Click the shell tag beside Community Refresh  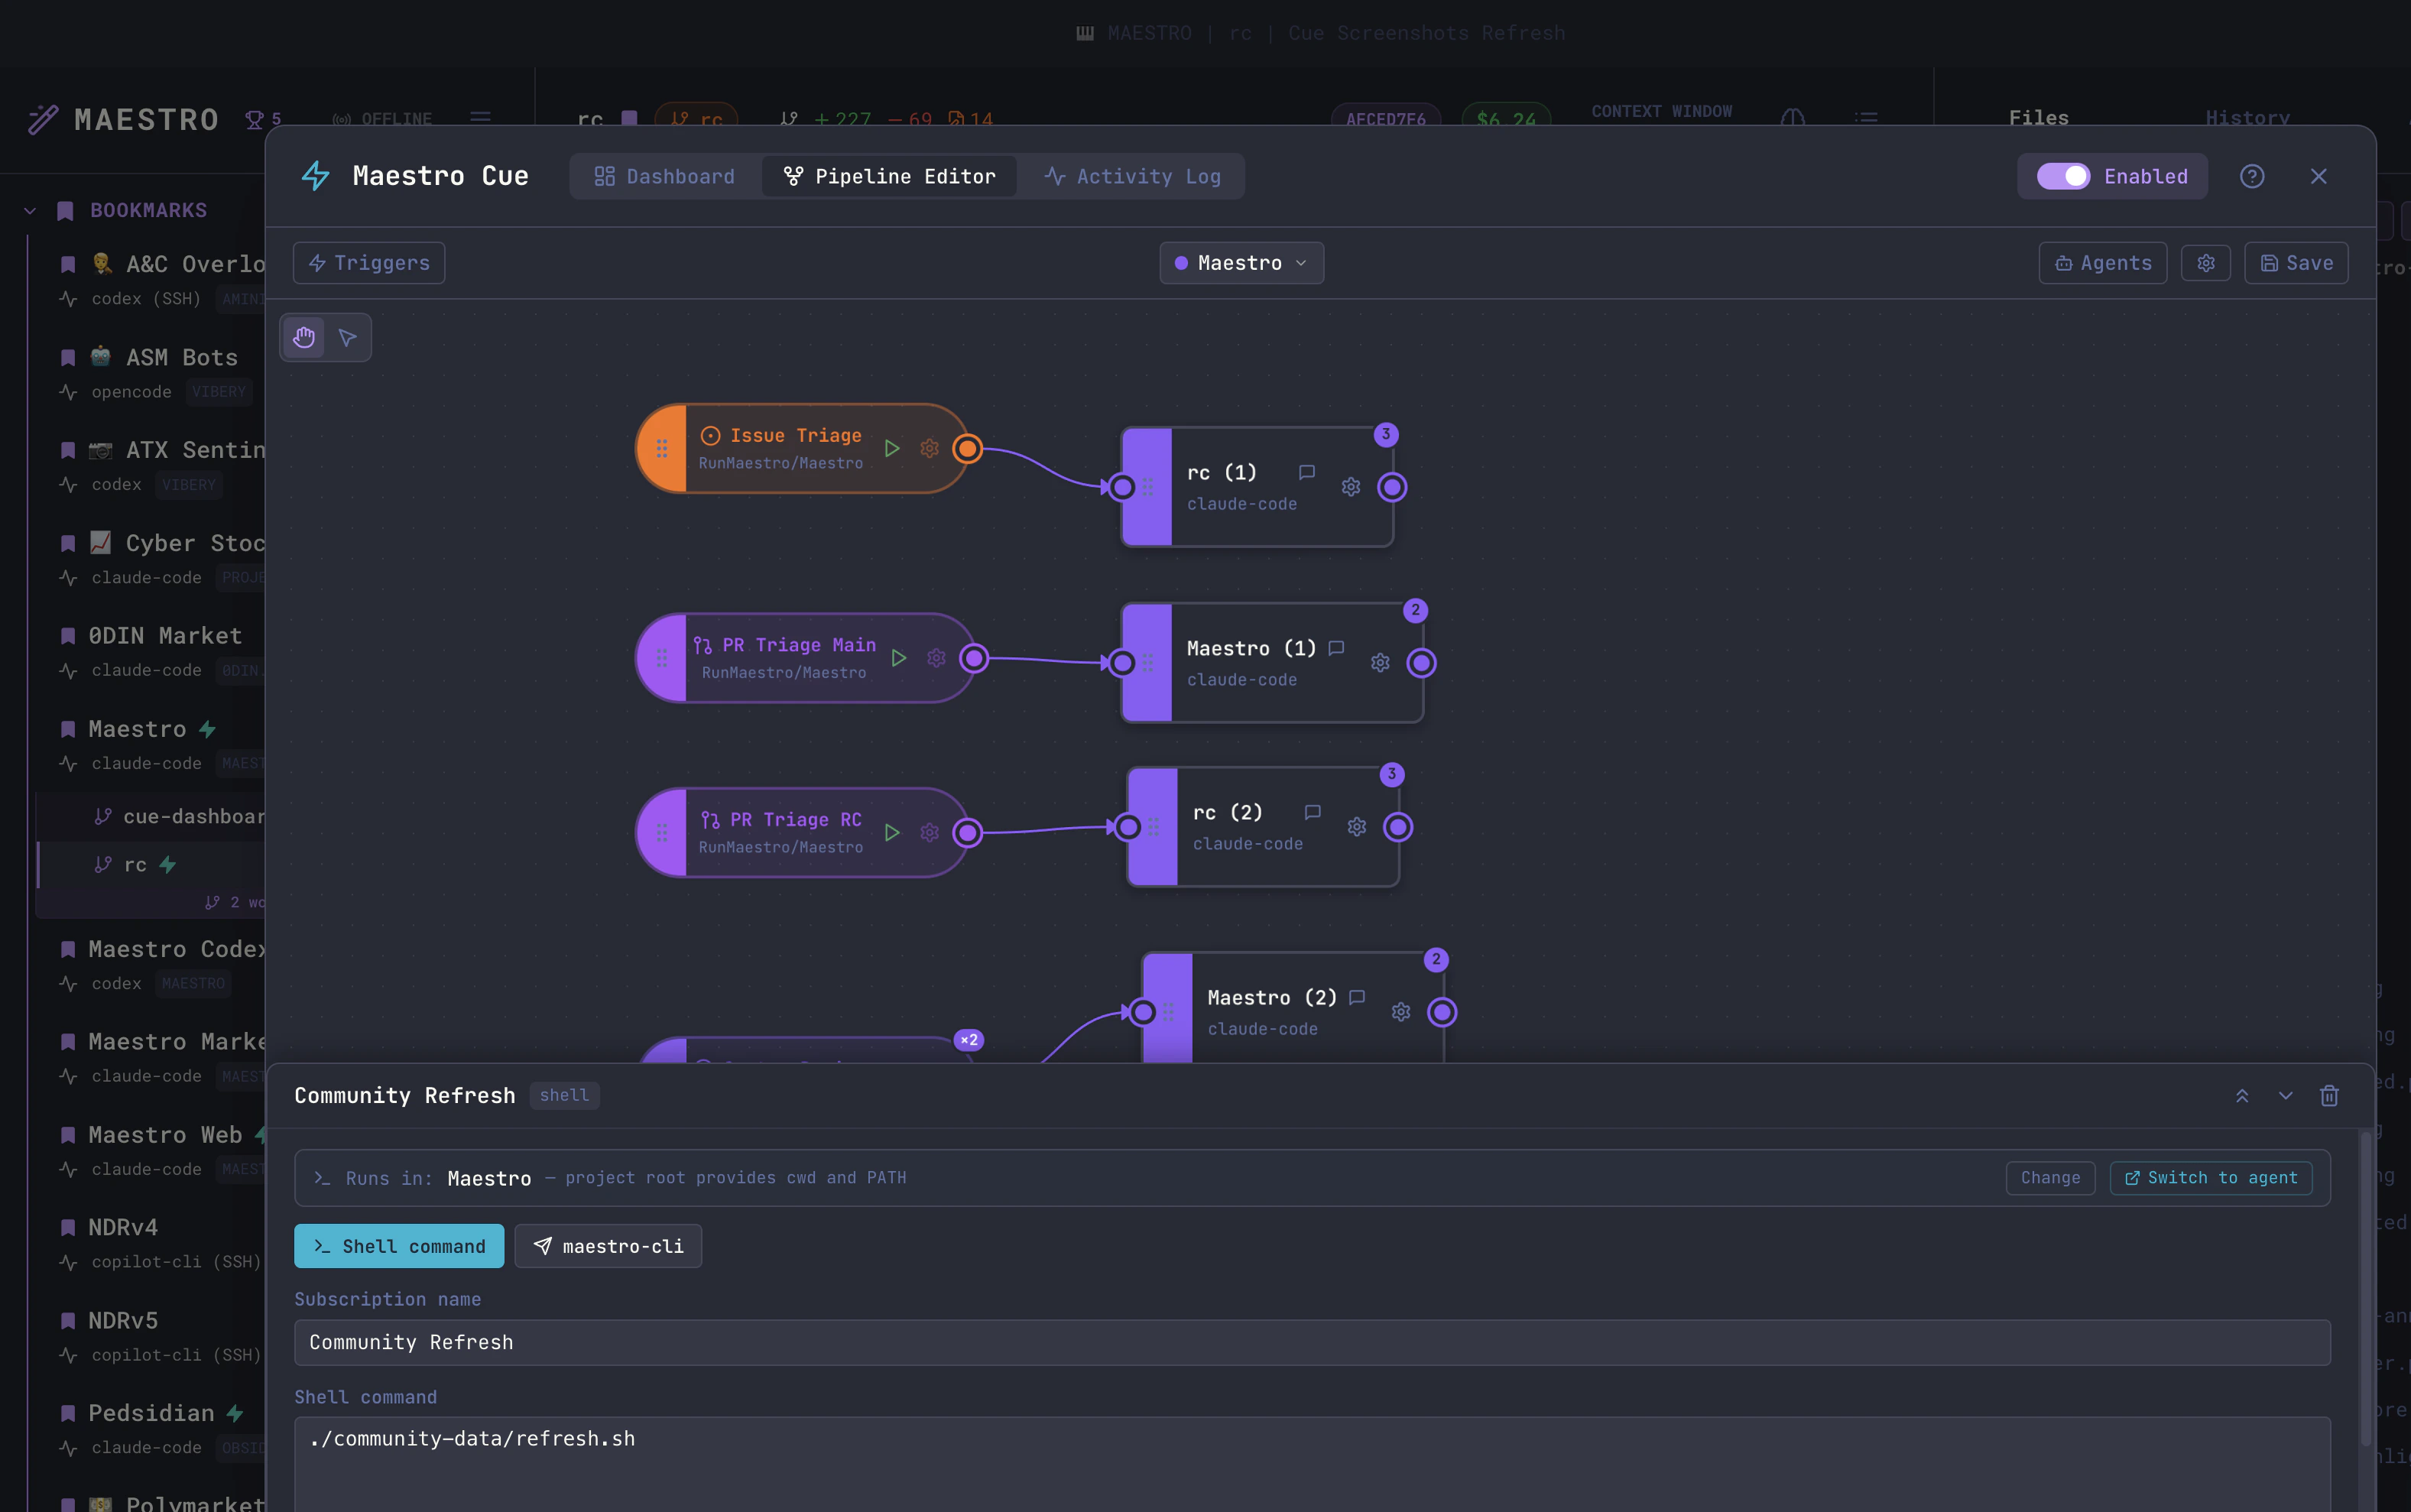(x=564, y=1095)
